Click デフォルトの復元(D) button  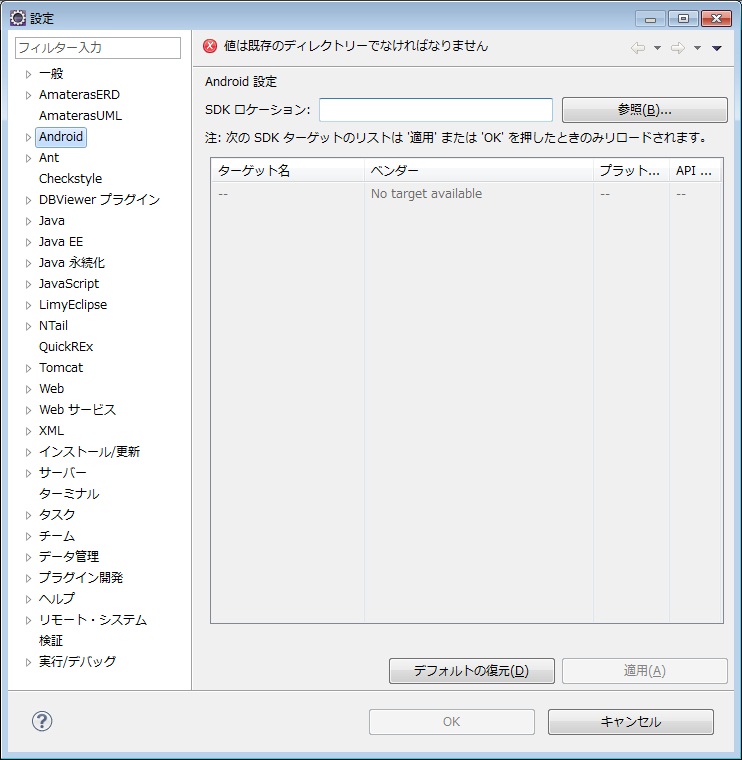[x=472, y=671]
